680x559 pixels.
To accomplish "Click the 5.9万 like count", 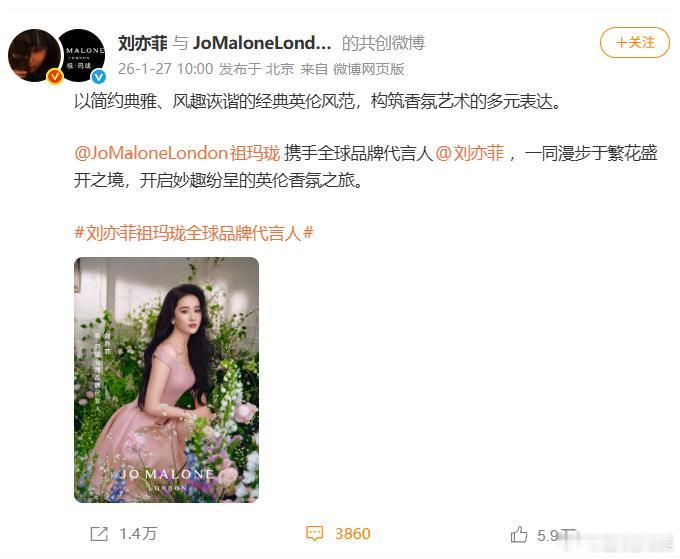I will 557,535.
